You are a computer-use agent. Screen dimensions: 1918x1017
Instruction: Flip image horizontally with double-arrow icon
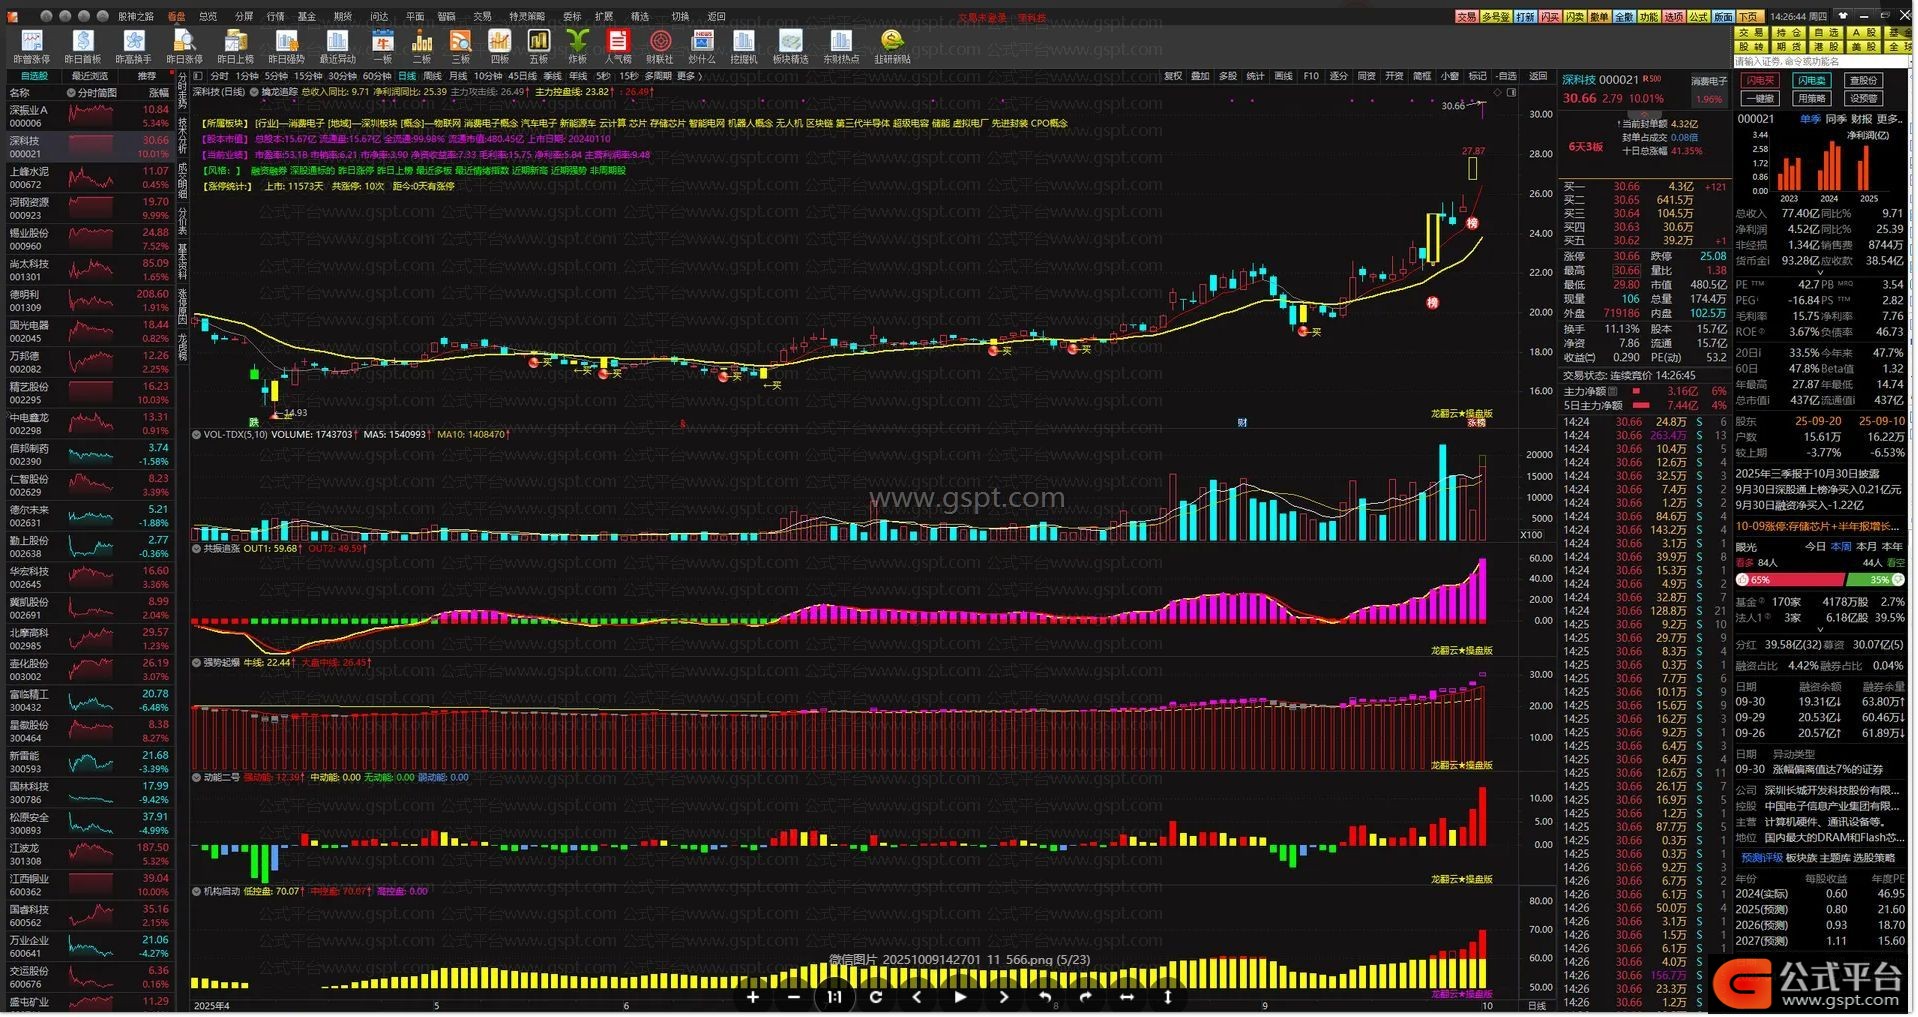pyautogui.click(x=1126, y=997)
